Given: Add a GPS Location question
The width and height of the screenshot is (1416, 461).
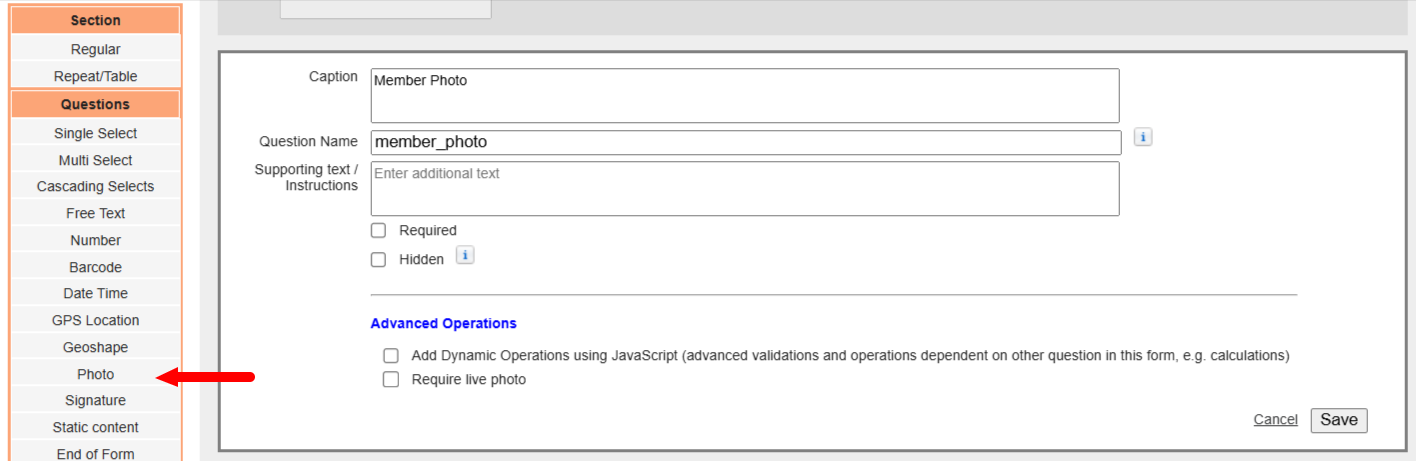Looking at the screenshot, I should coord(96,320).
